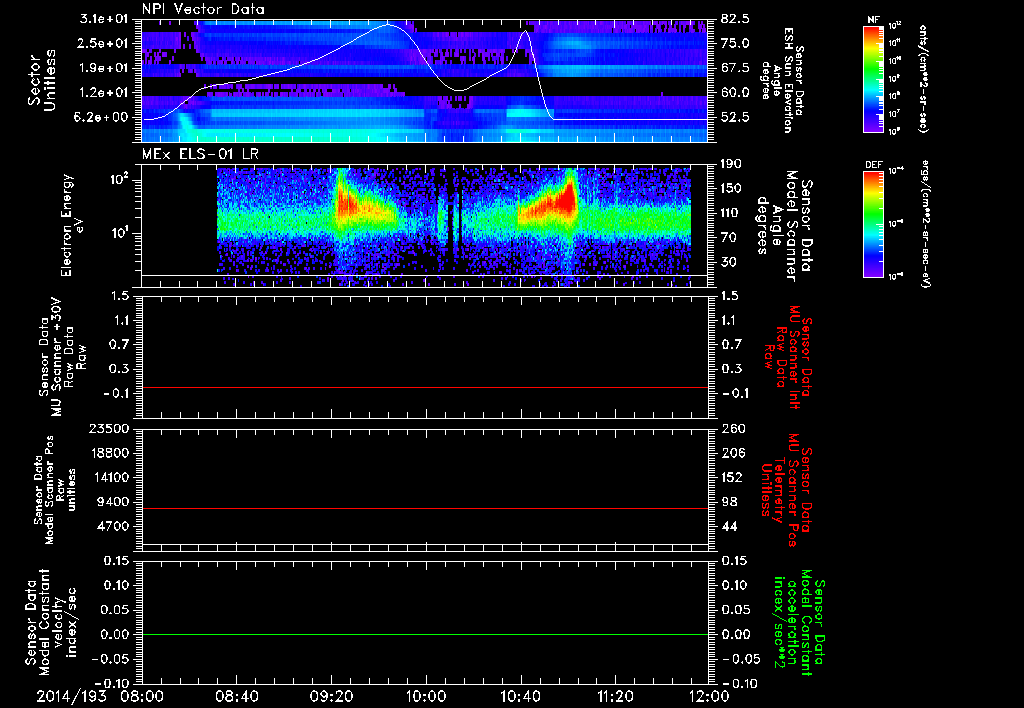Click the "44" telemetry tick label
The image size is (1024, 708).
click(x=729, y=526)
